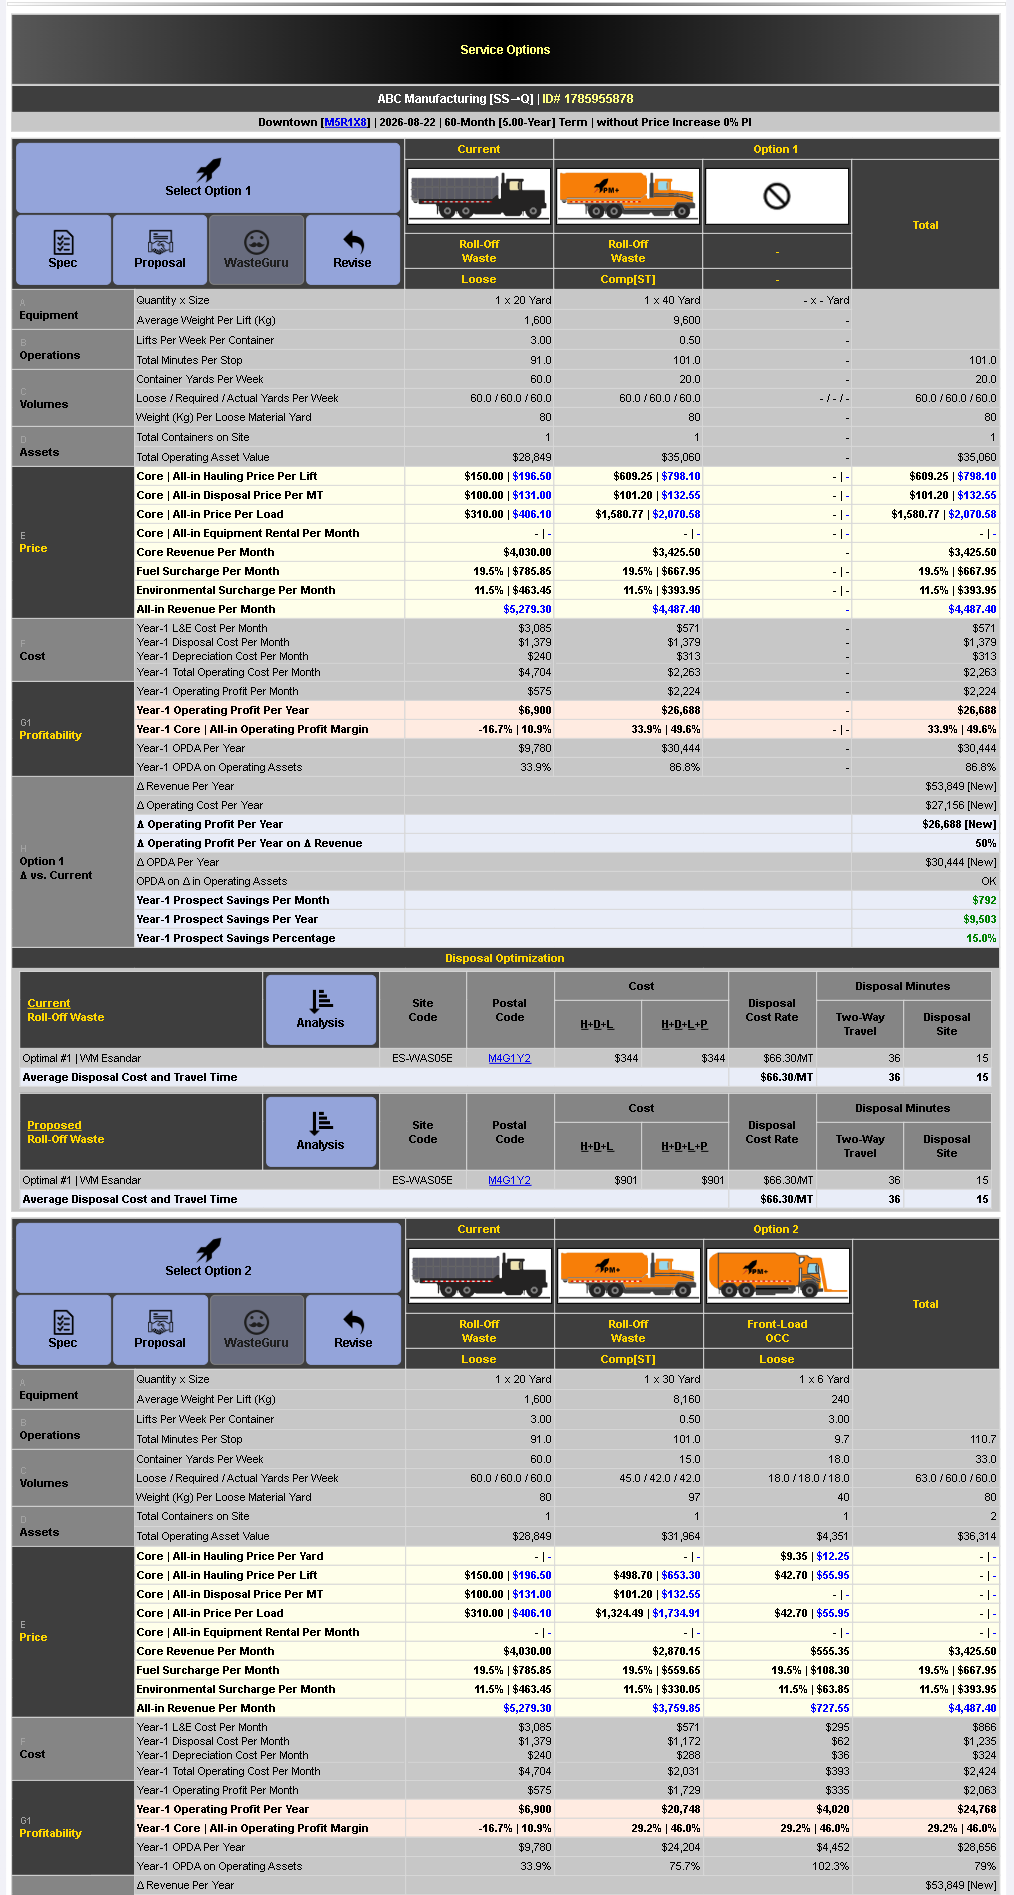Click the $5,279.30 All-in Revenue value in Option 1
The height and width of the screenshot is (1895, 1014).
[x=527, y=609]
